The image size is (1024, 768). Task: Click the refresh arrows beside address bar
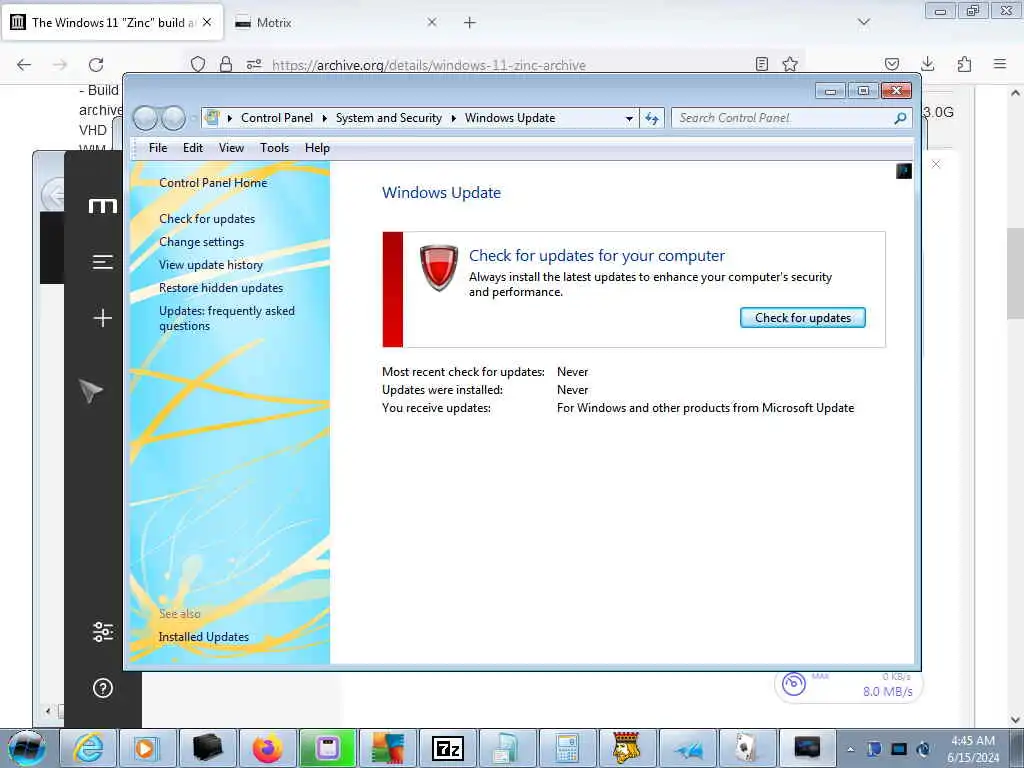tap(652, 118)
